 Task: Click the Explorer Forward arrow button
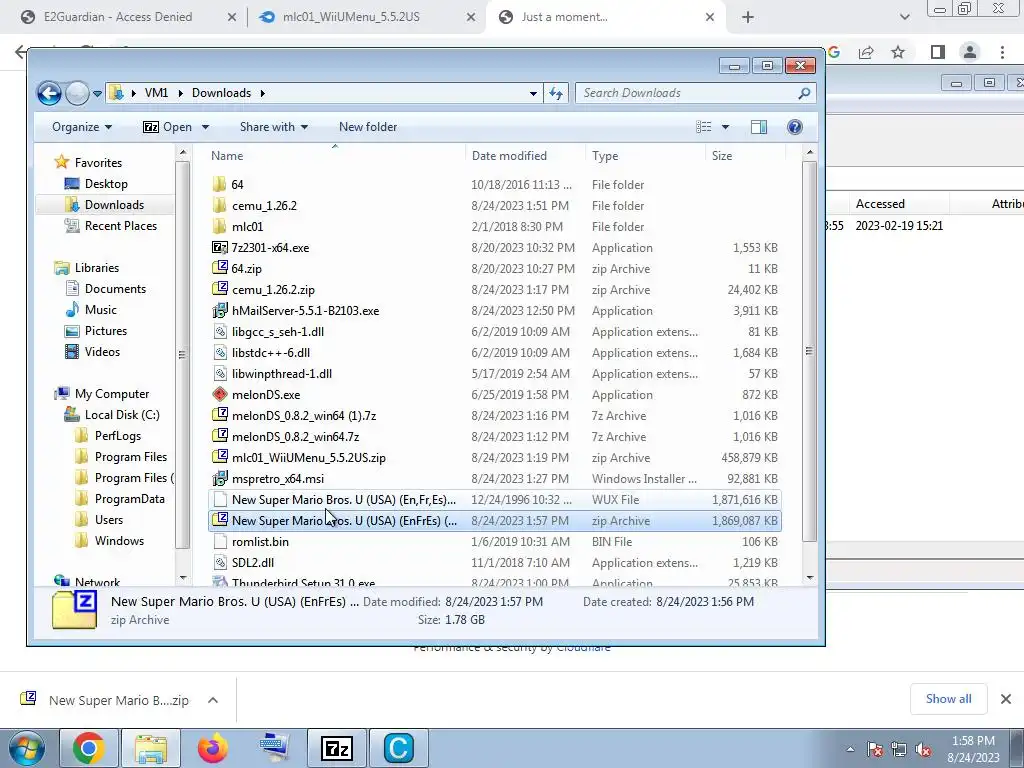point(77,93)
